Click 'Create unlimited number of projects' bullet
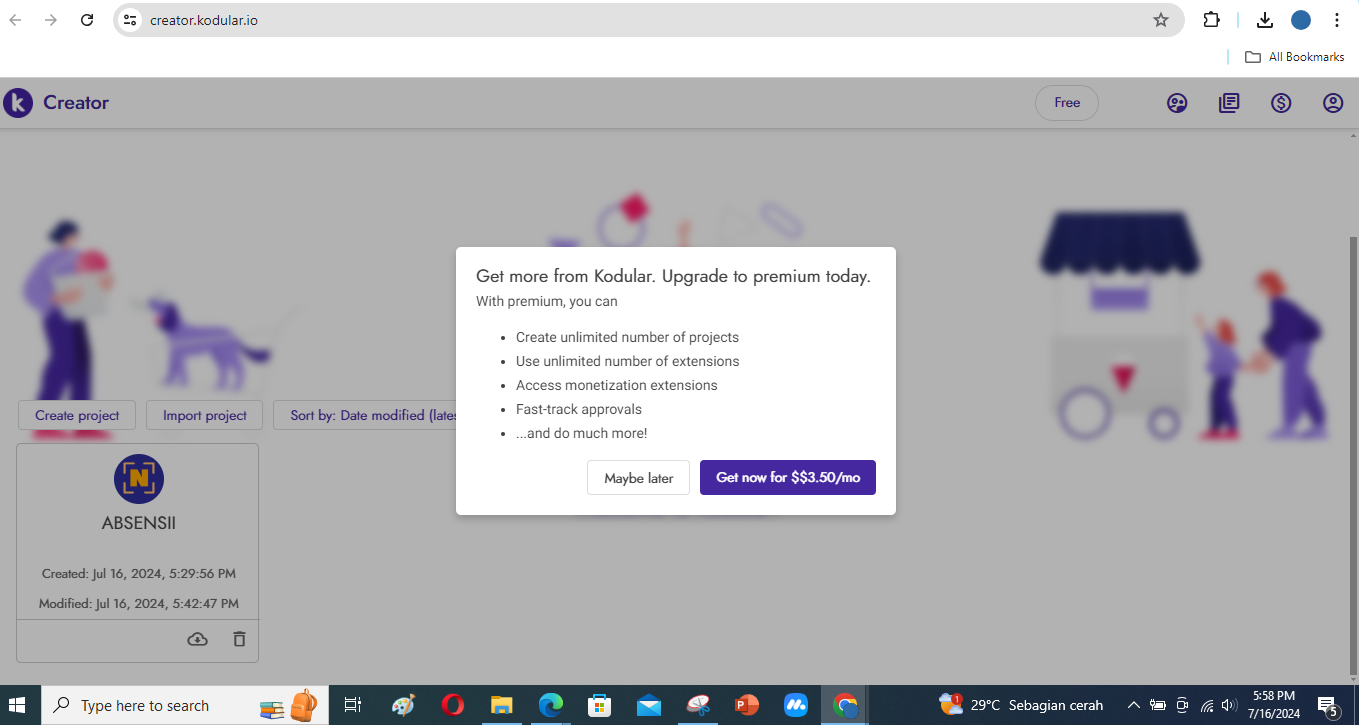This screenshot has width=1359, height=725. (x=627, y=337)
